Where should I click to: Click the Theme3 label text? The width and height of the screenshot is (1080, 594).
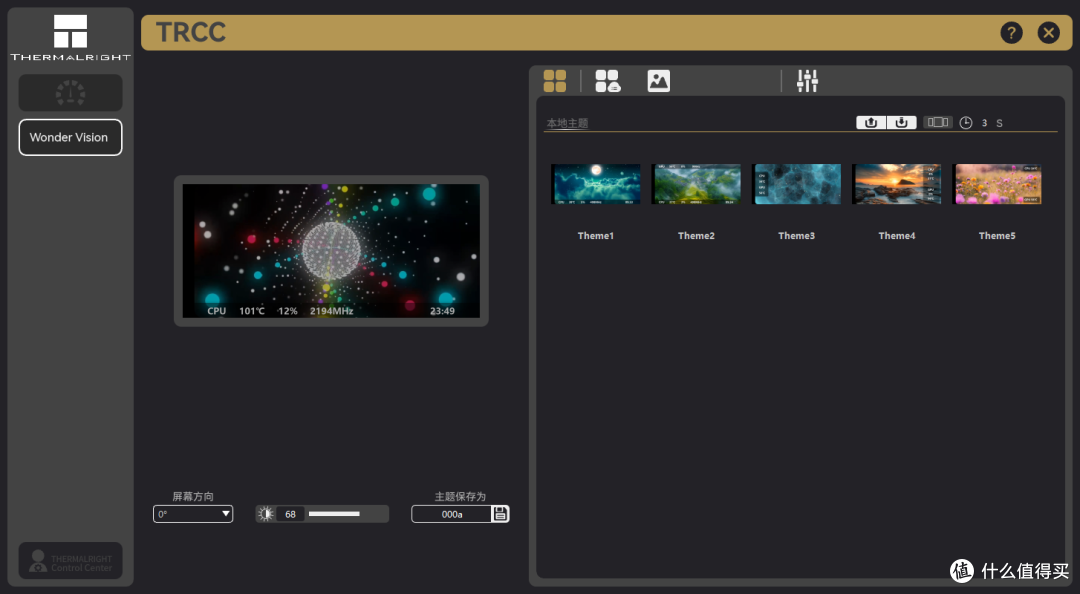[796, 236]
